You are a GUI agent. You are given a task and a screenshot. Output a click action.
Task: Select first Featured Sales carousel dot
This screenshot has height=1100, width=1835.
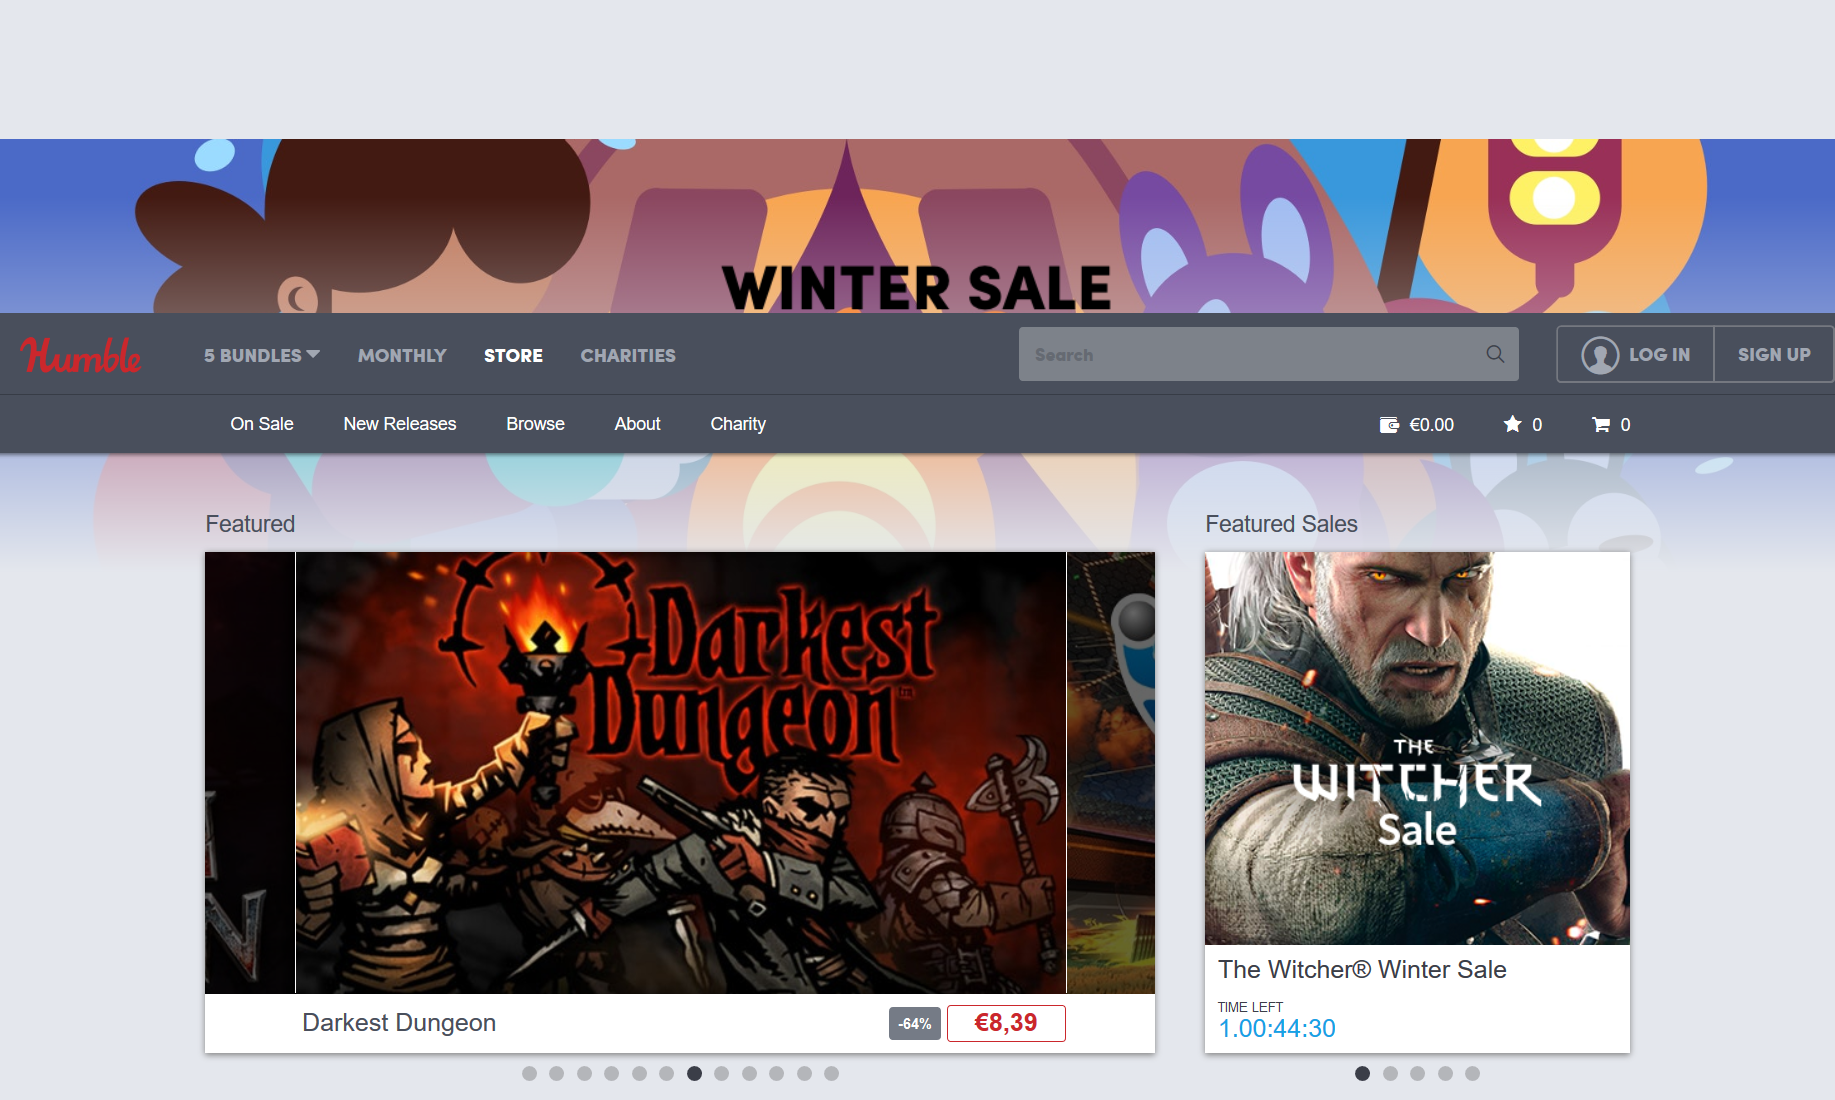click(x=1362, y=1073)
